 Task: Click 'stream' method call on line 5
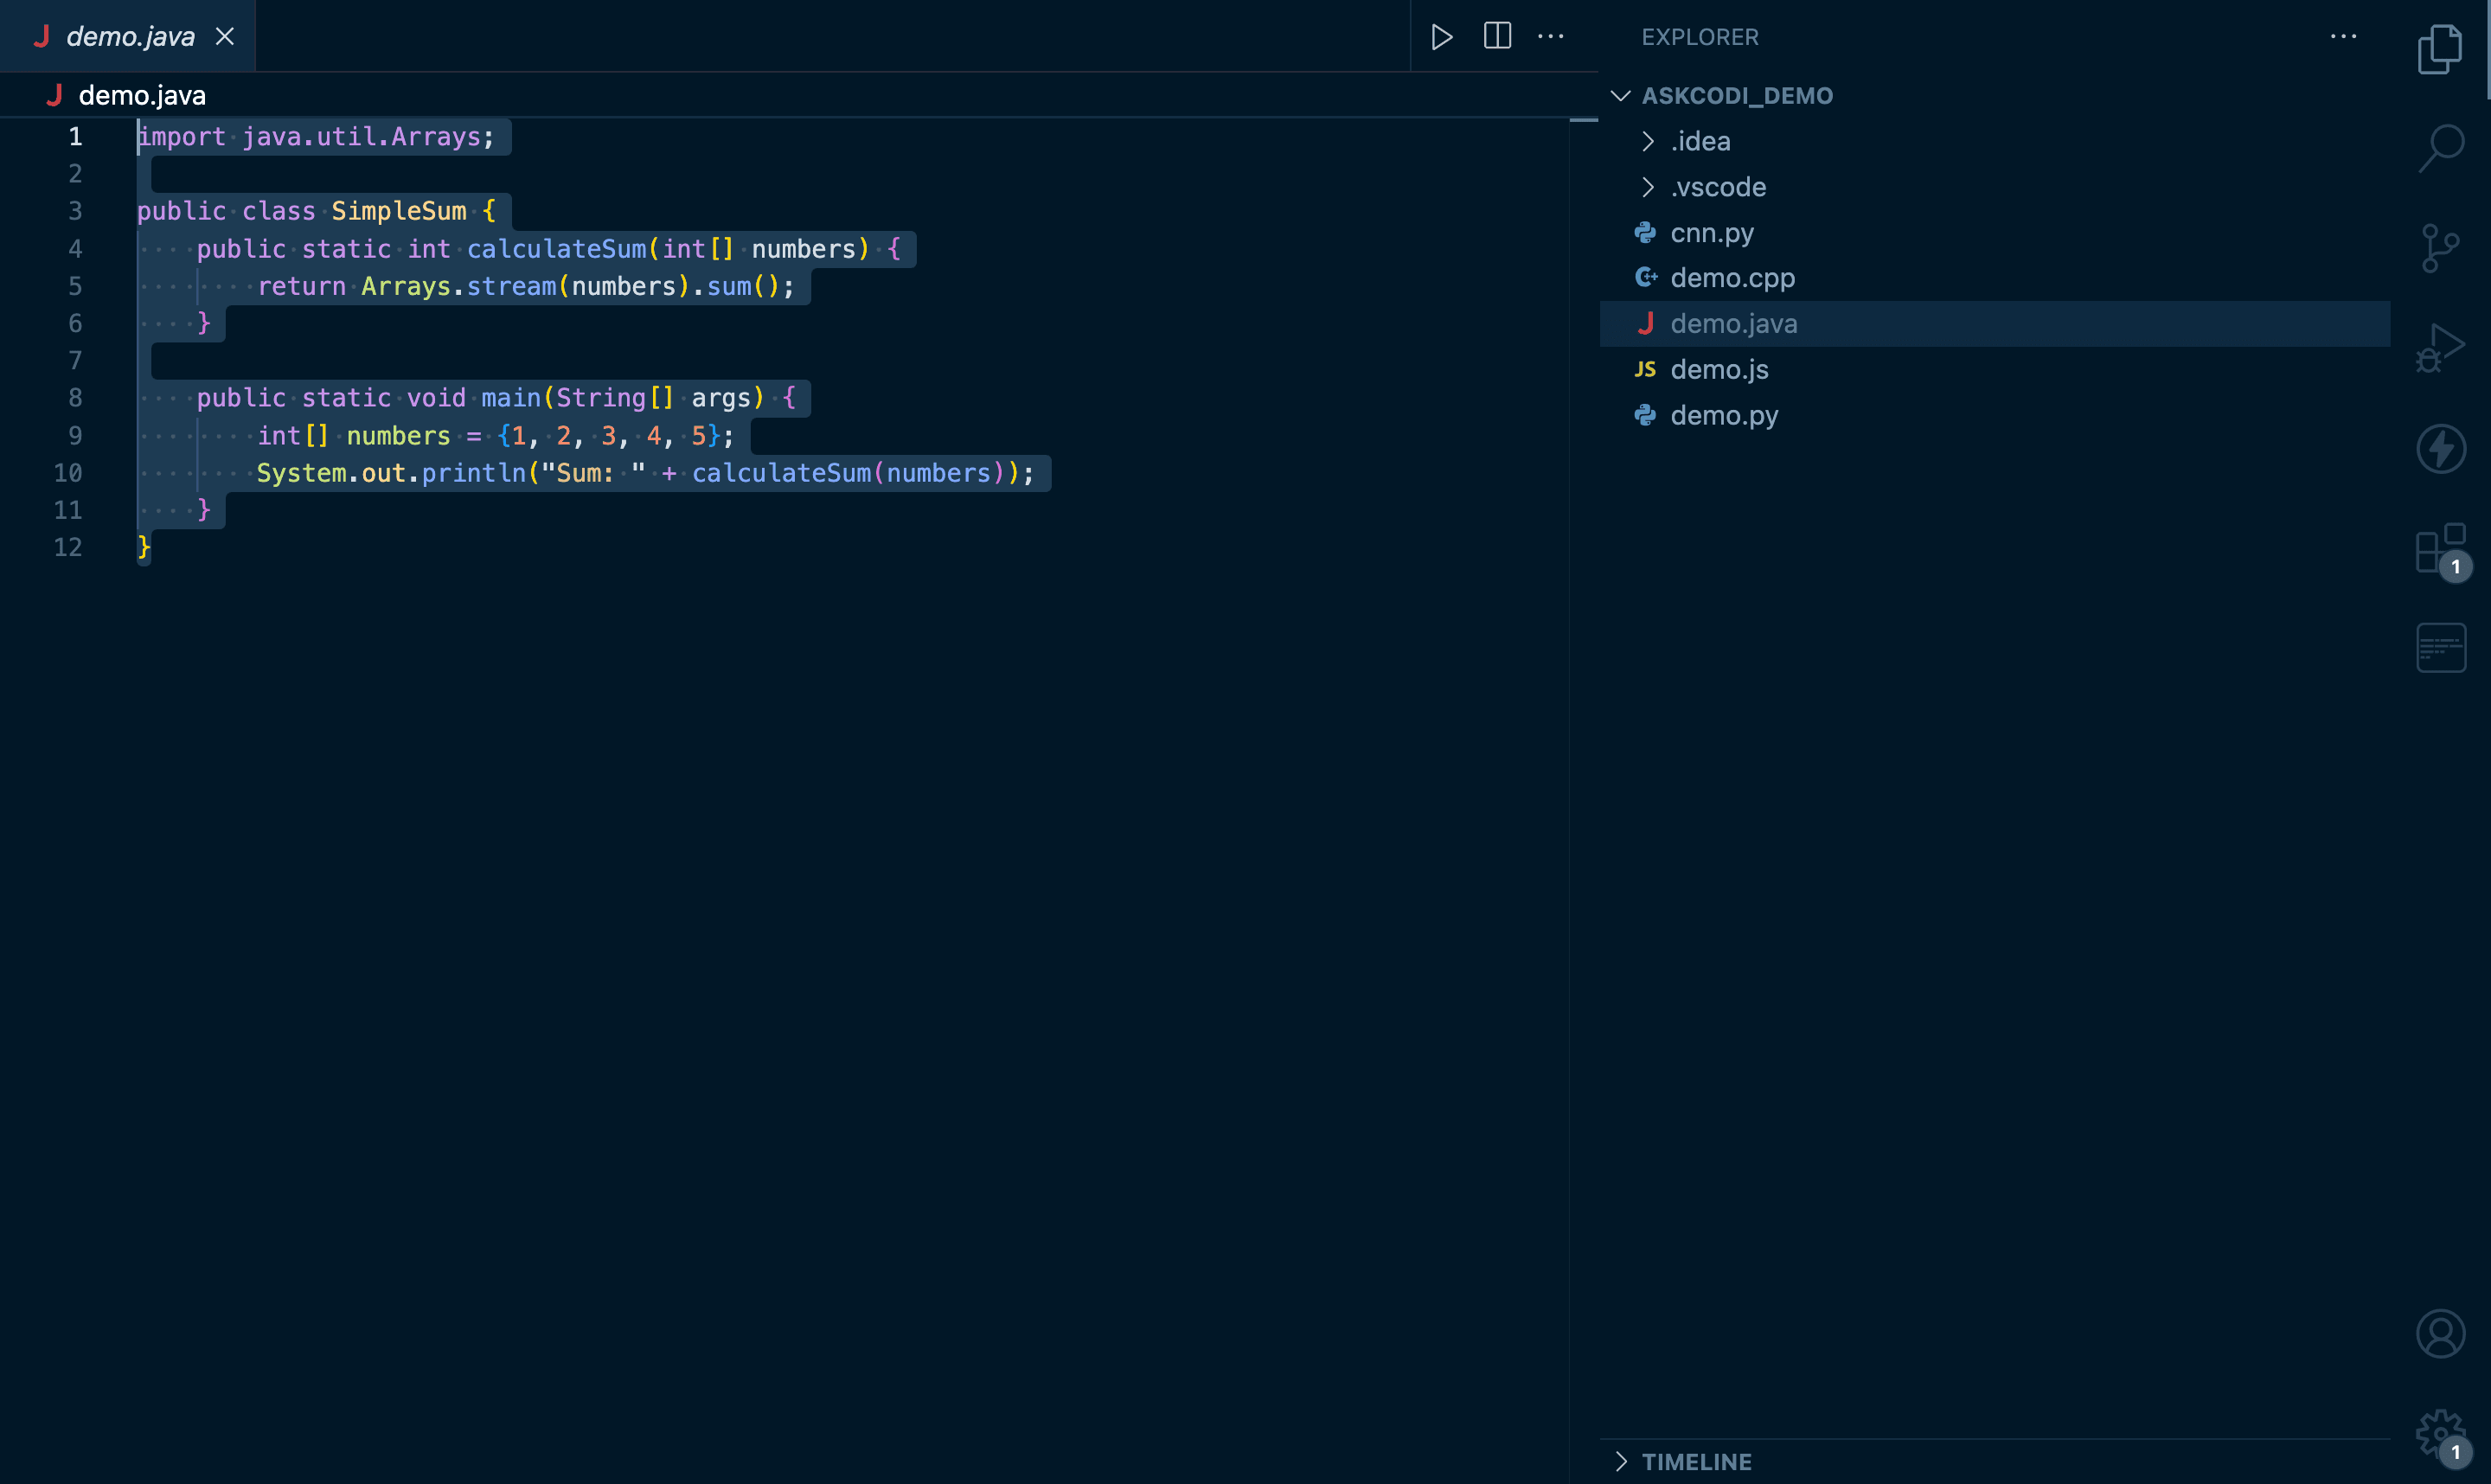tap(511, 286)
